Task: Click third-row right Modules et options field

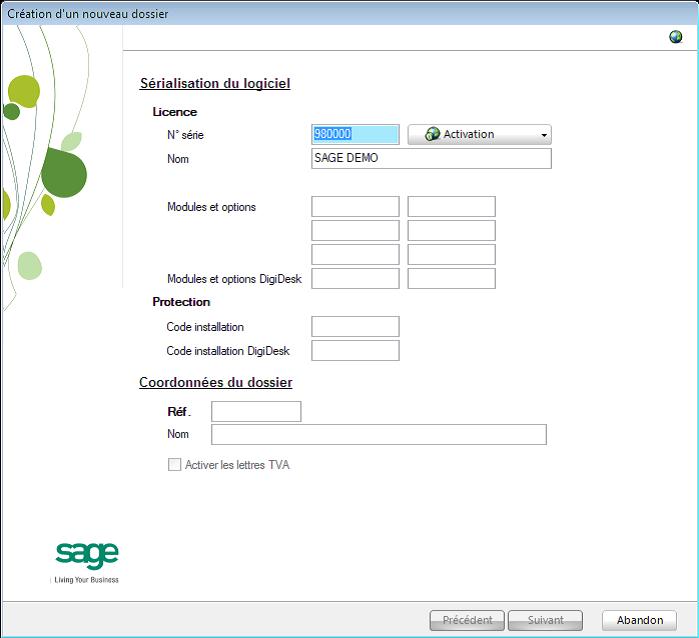Action: (x=451, y=255)
